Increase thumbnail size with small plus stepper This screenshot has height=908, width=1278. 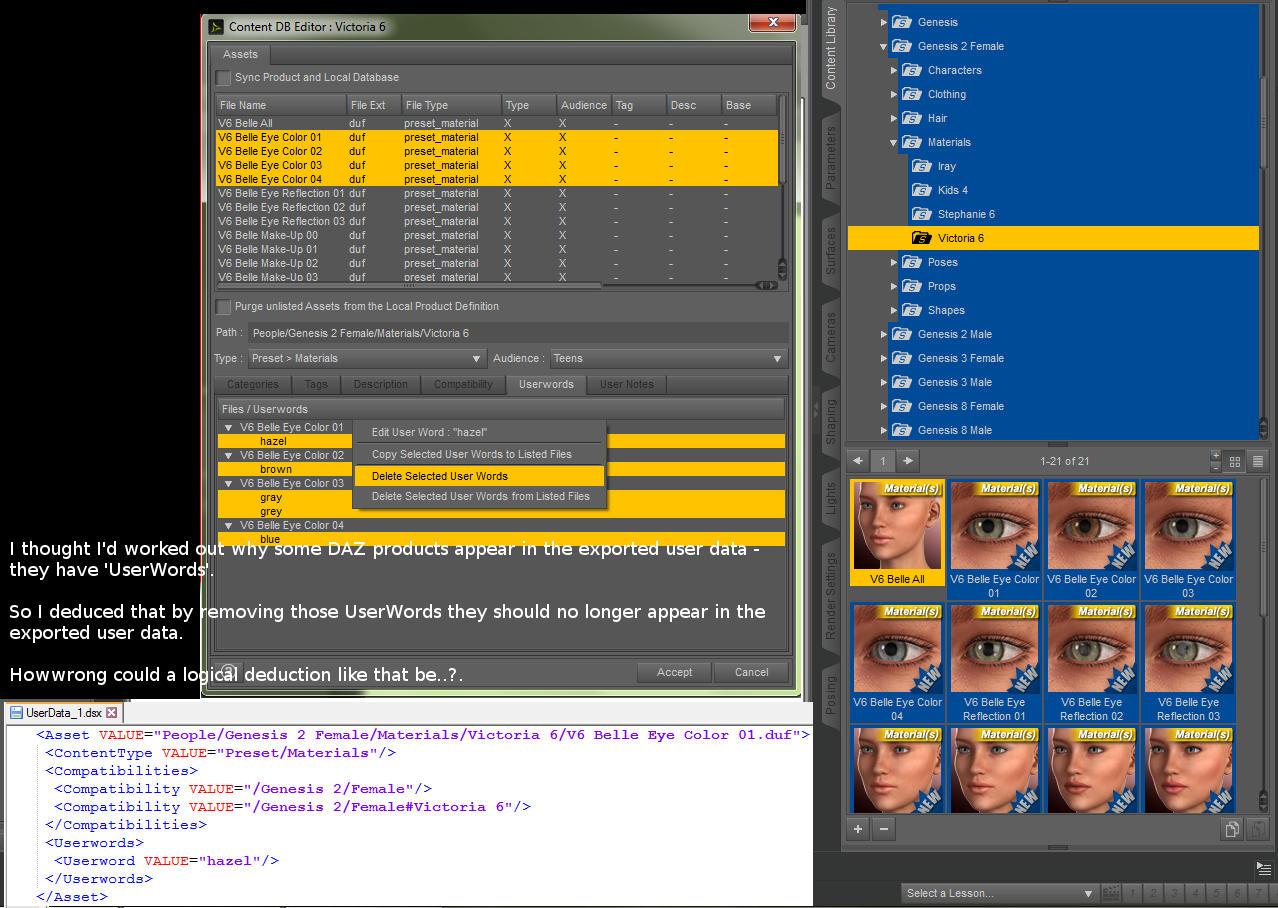[x=1215, y=456]
